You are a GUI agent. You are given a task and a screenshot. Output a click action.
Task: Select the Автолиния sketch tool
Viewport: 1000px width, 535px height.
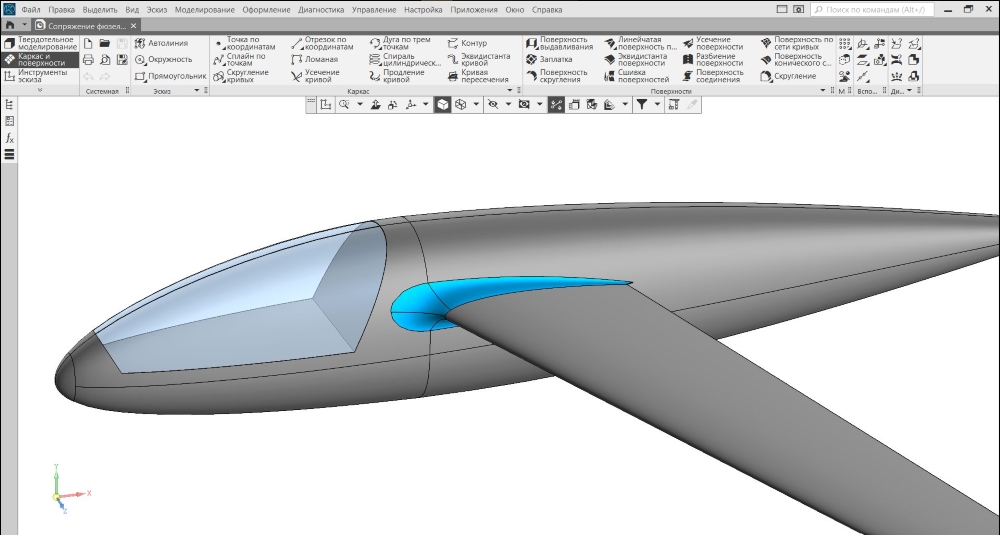pos(161,43)
